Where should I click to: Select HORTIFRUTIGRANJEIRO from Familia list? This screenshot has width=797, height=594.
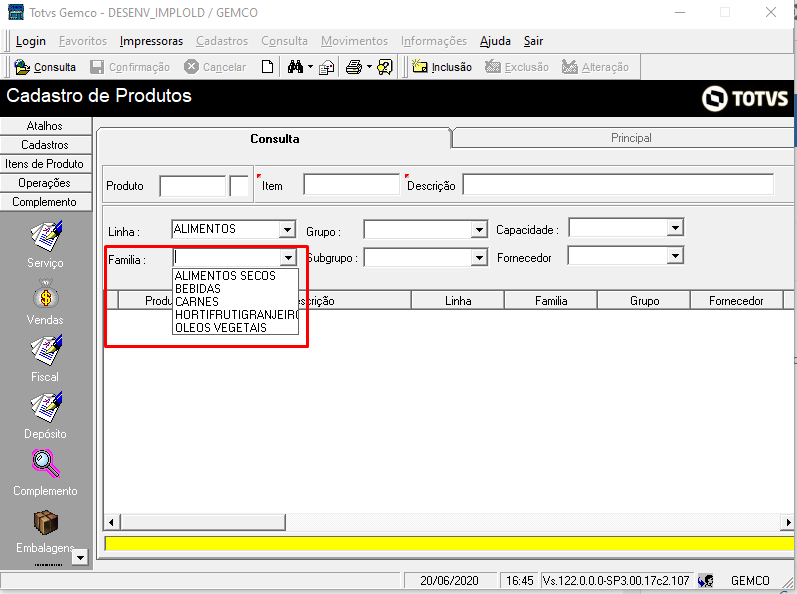coord(235,315)
